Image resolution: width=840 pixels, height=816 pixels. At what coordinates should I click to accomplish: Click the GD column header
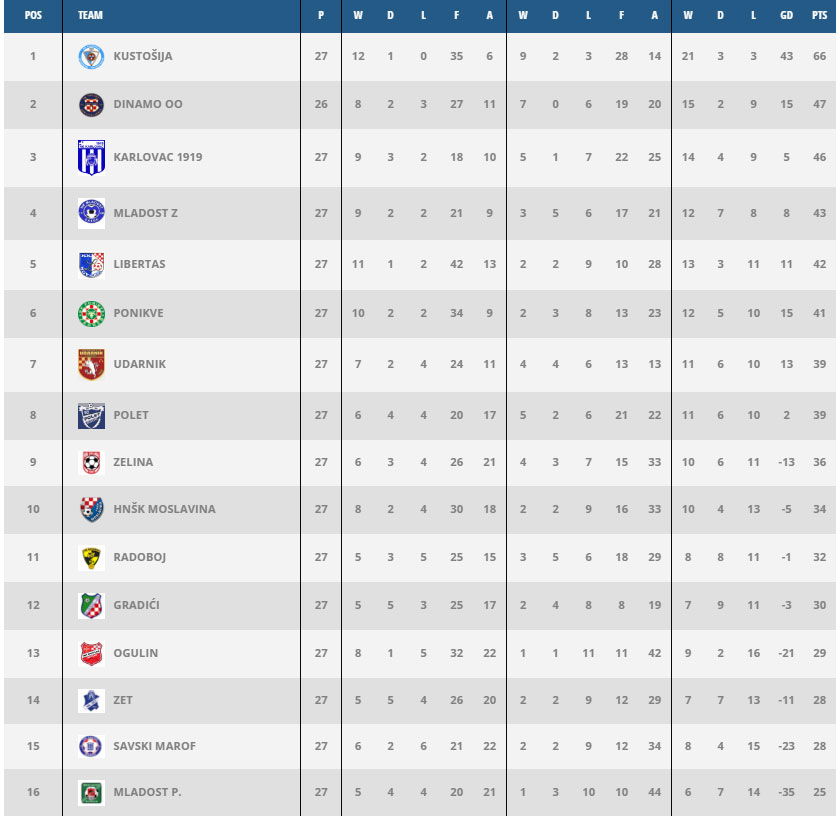(788, 16)
